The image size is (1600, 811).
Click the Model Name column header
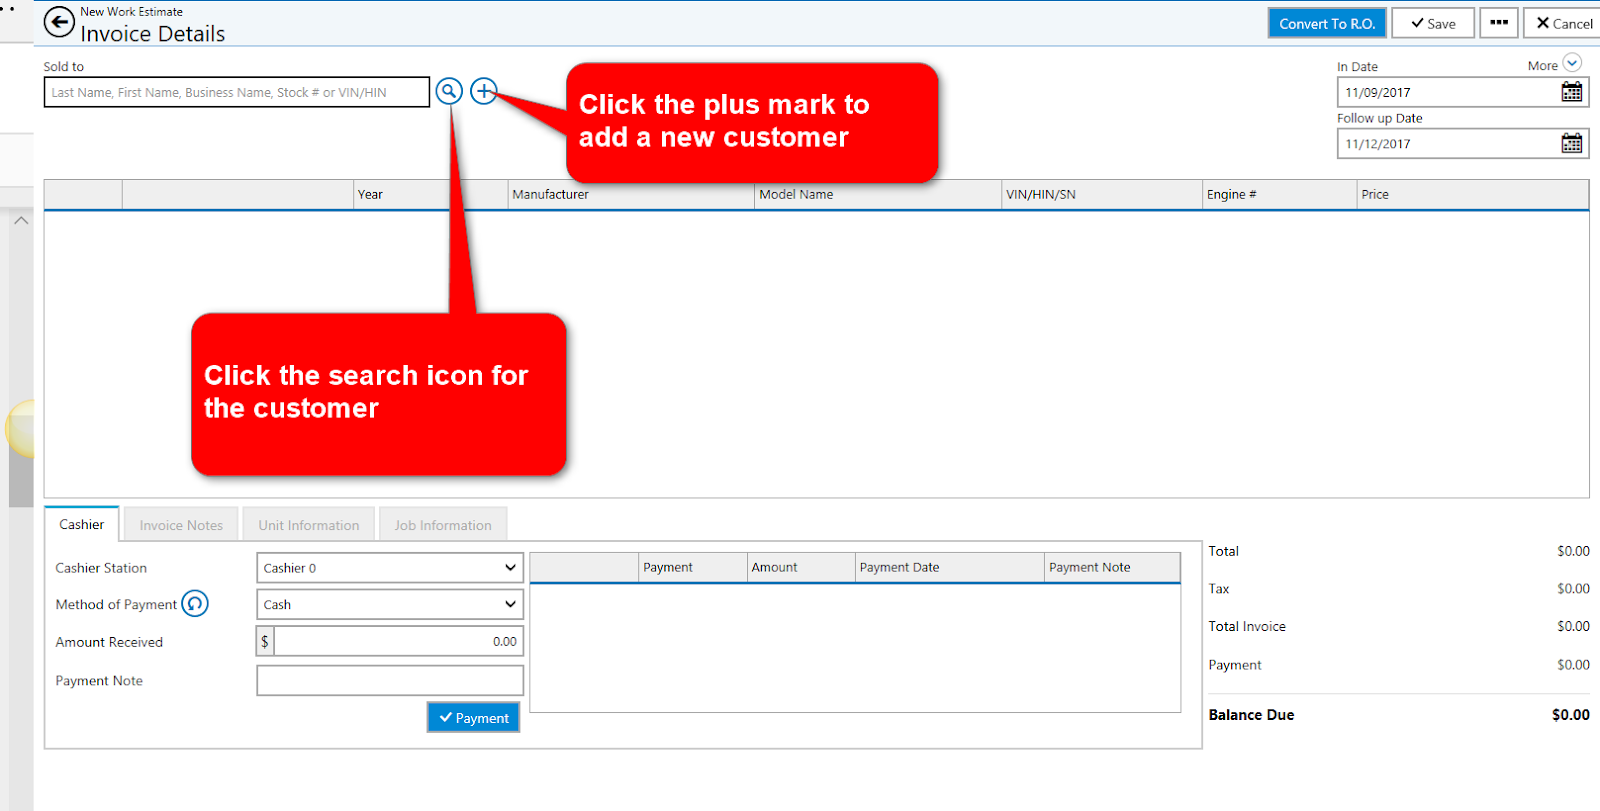[x=877, y=194]
